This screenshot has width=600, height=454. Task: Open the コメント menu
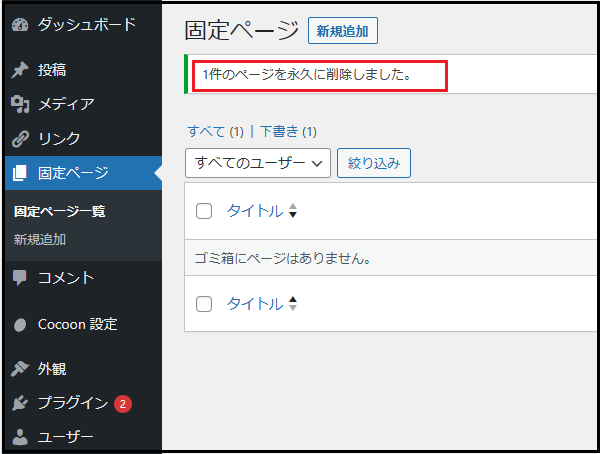coord(83,278)
